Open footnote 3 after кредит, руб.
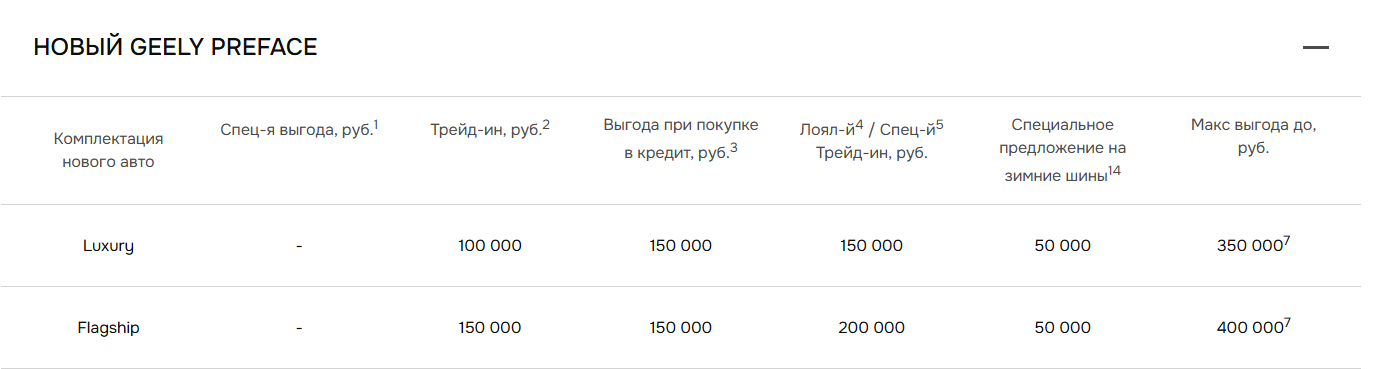This screenshot has width=1374, height=369. 733,148
